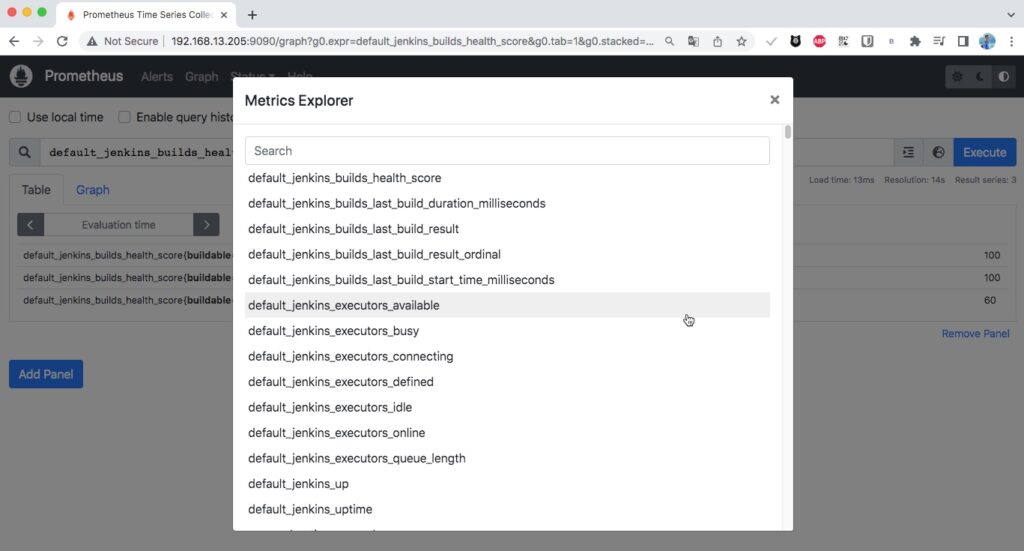
Task: Click the Metrics Explorer scrollbar
Action: [x=788, y=132]
